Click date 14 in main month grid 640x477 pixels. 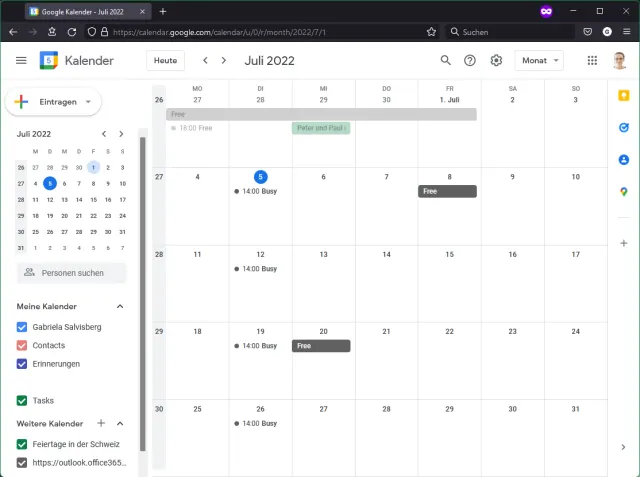[386, 254]
